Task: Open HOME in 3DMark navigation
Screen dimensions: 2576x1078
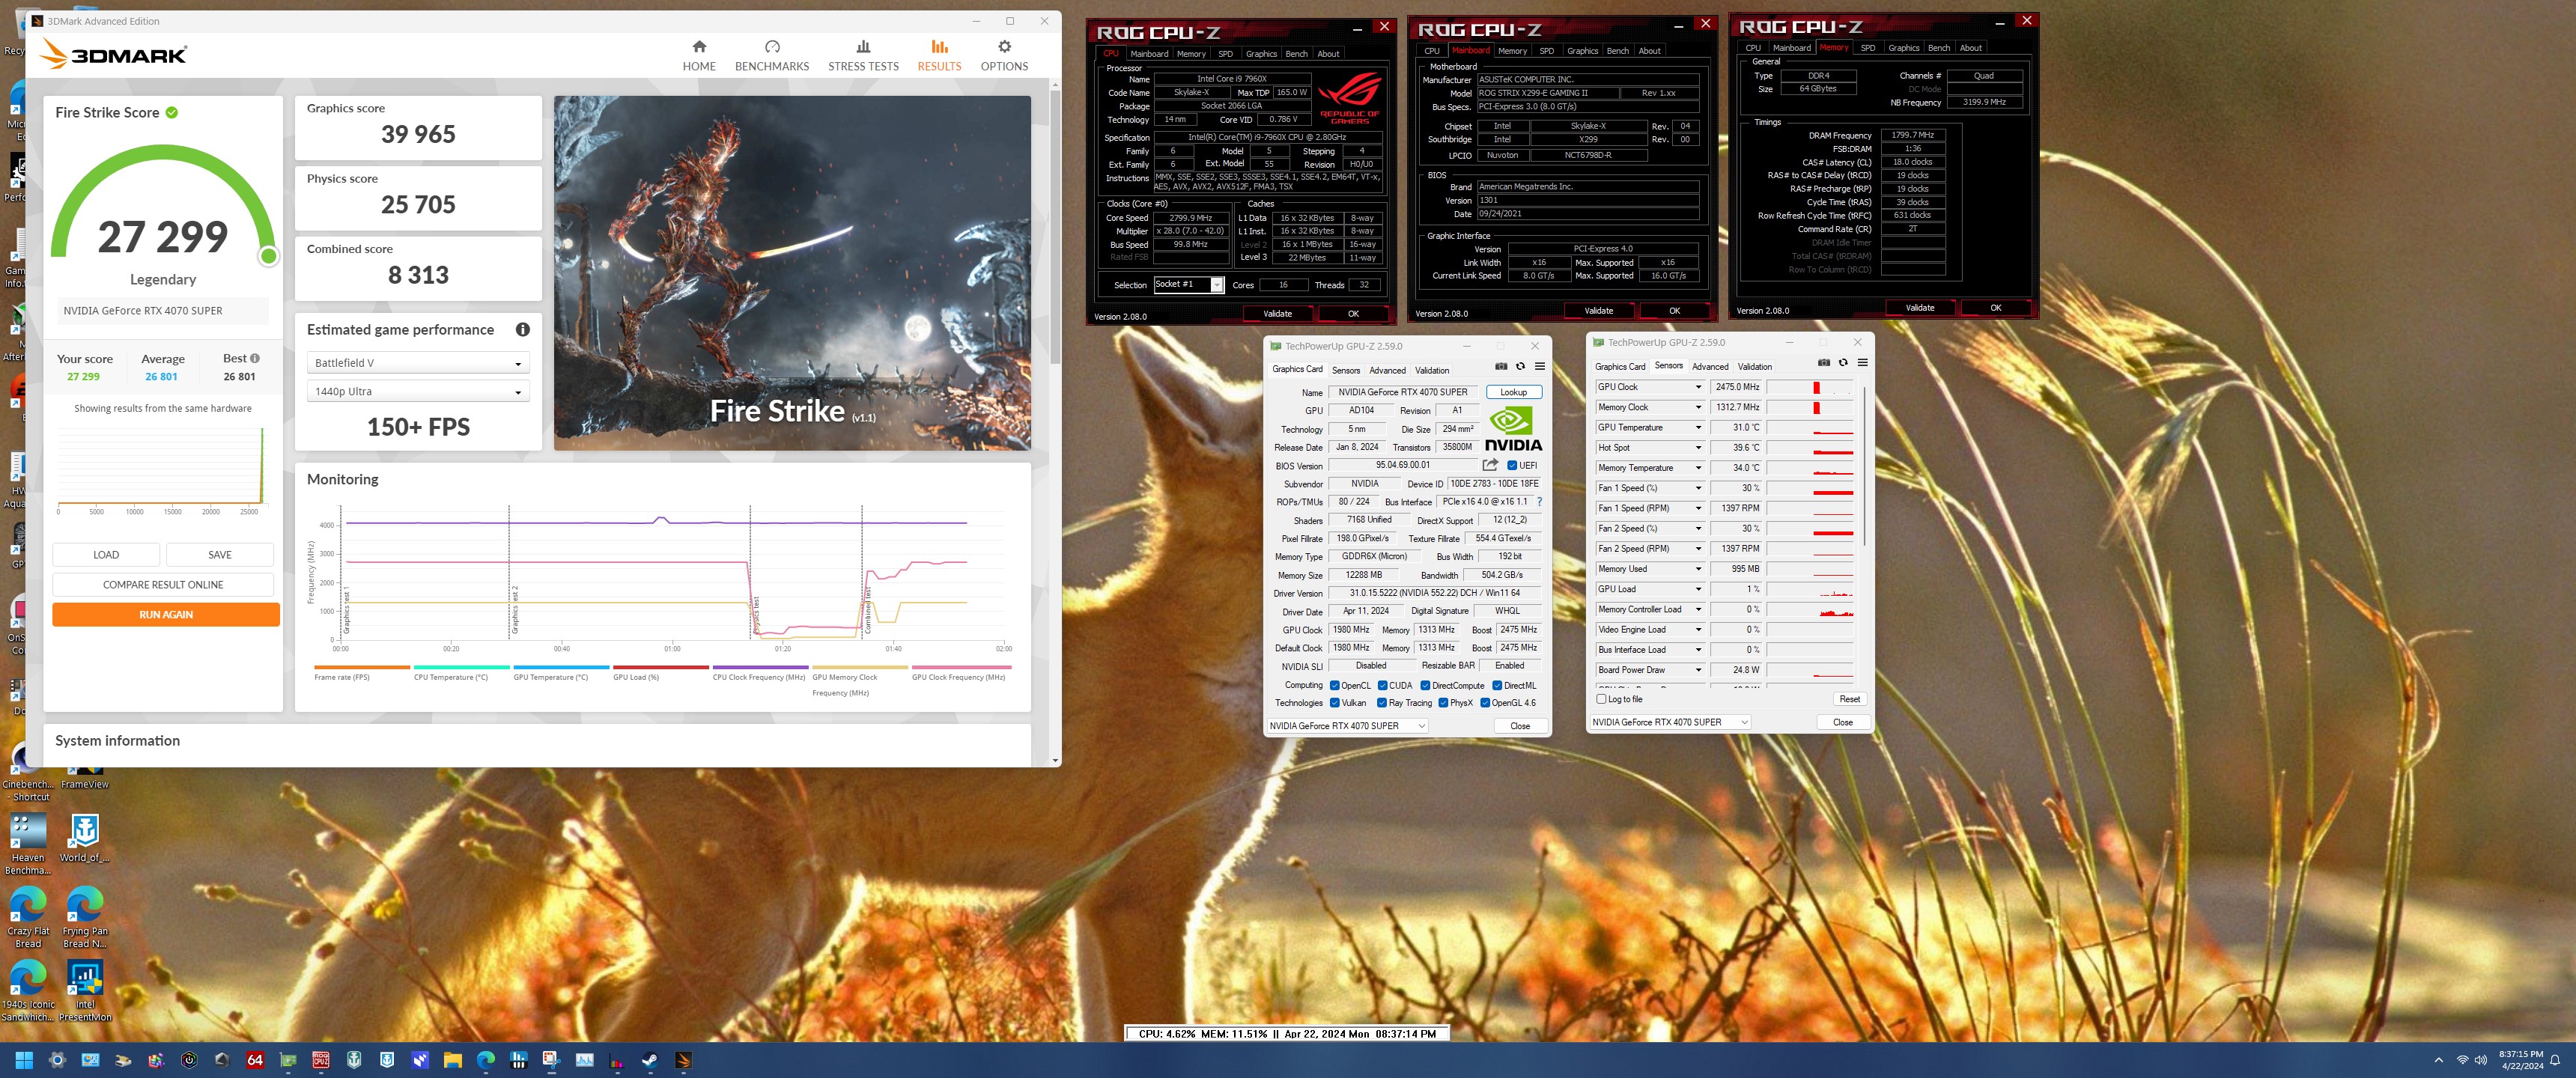Action: tap(699, 56)
